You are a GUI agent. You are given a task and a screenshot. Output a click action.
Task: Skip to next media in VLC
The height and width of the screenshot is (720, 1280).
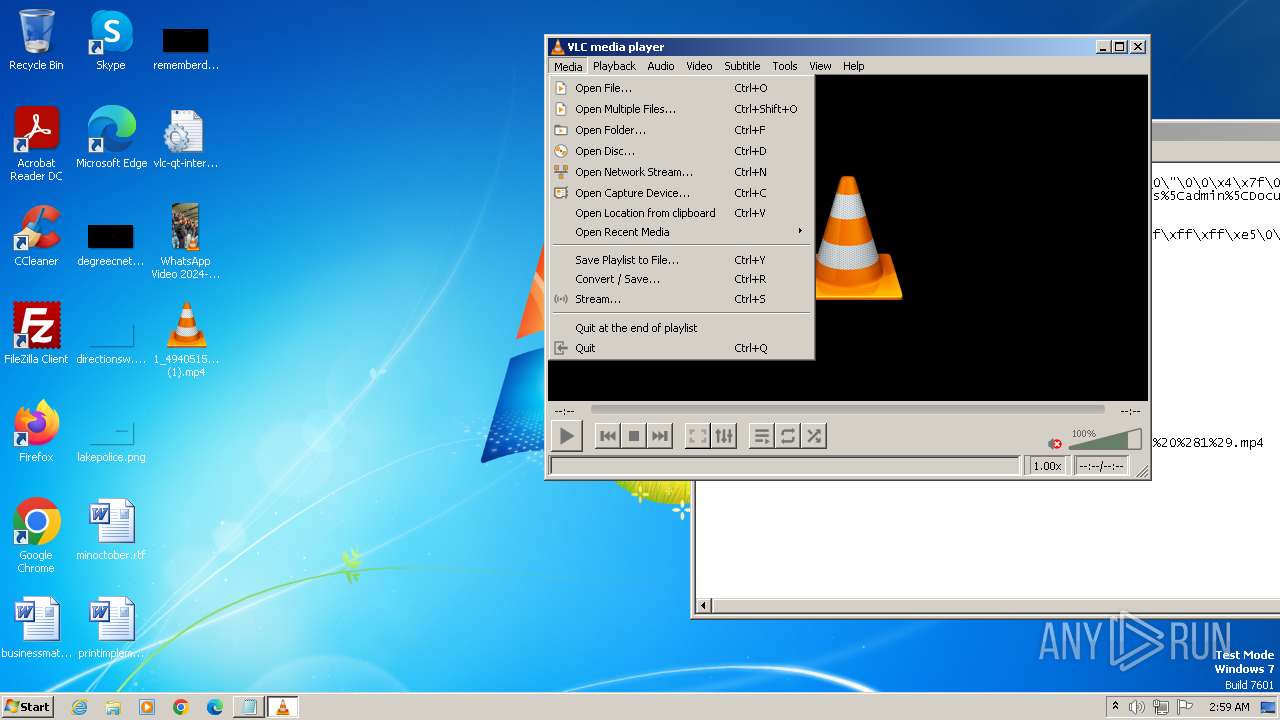pos(659,436)
